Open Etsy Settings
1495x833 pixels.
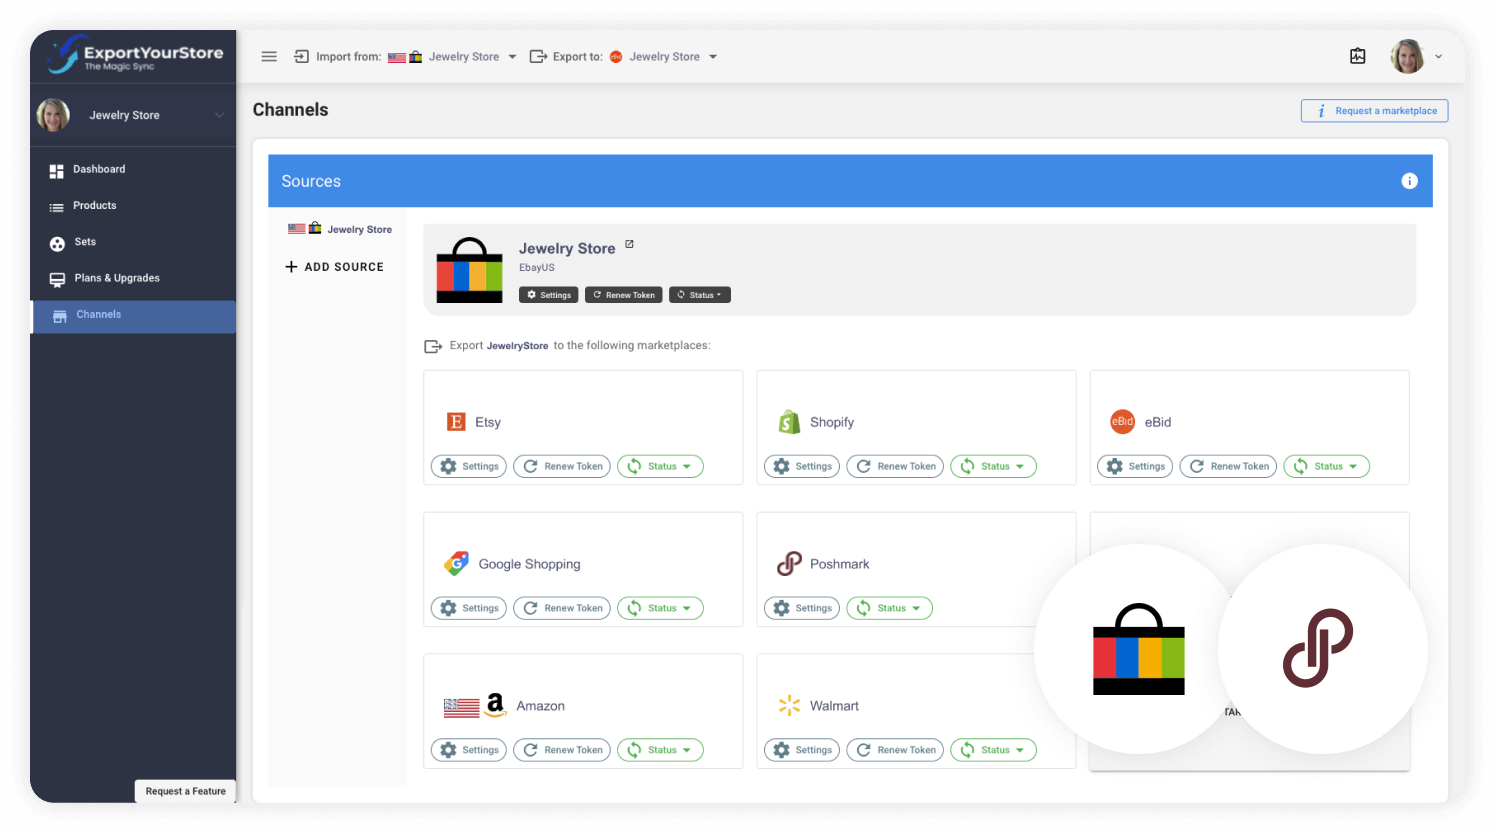coord(469,466)
